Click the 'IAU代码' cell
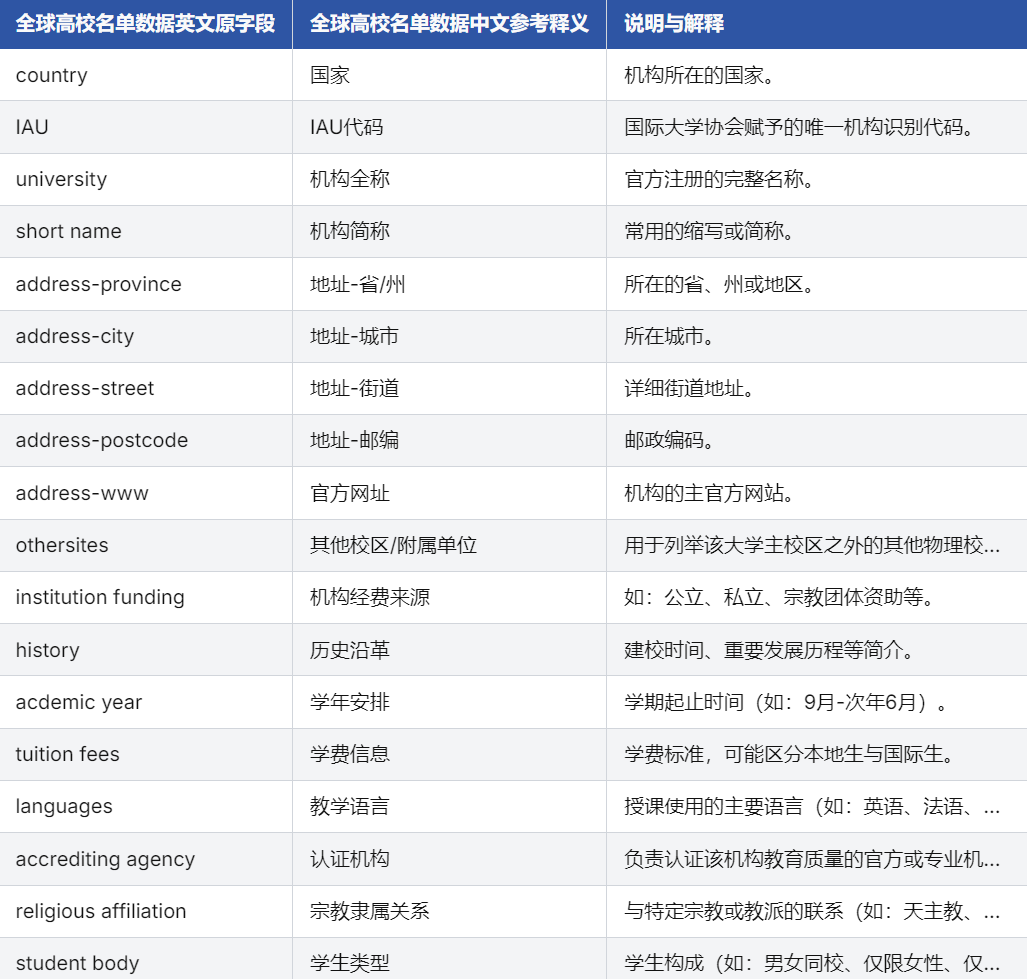This screenshot has height=979, width=1027. [x=449, y=127]
